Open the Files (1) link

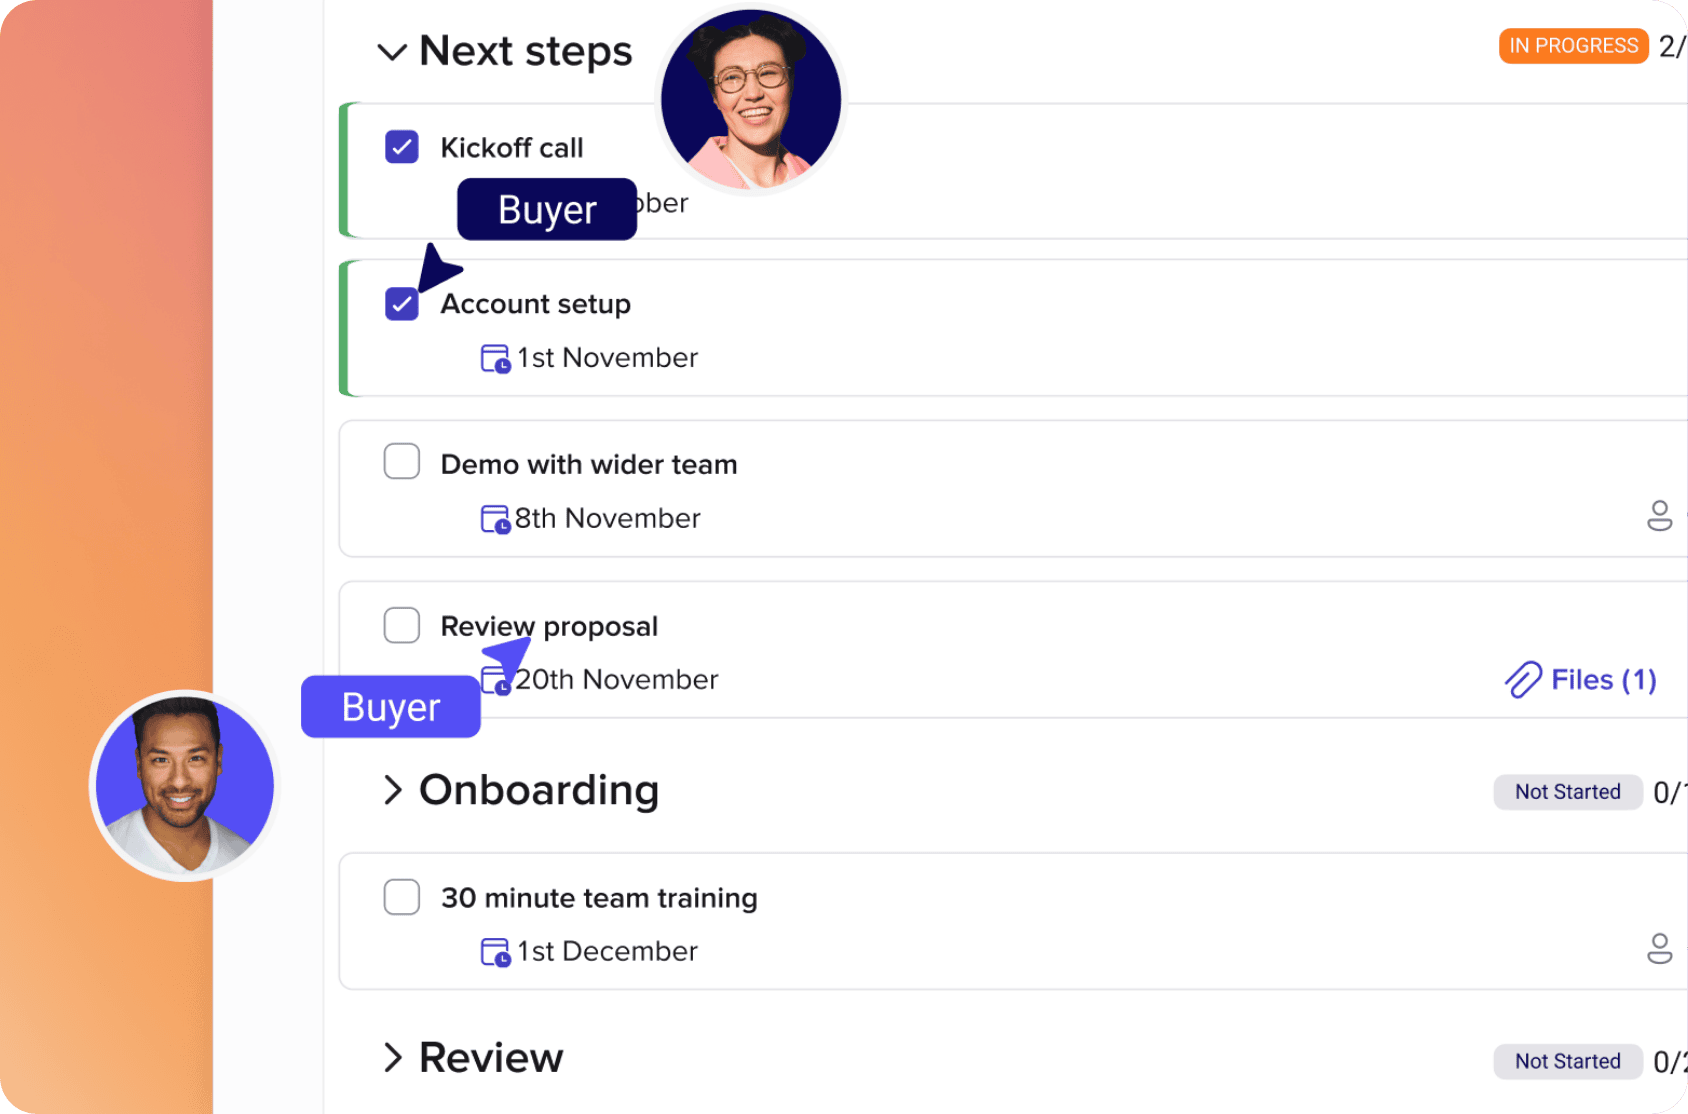pos(1581,680)
